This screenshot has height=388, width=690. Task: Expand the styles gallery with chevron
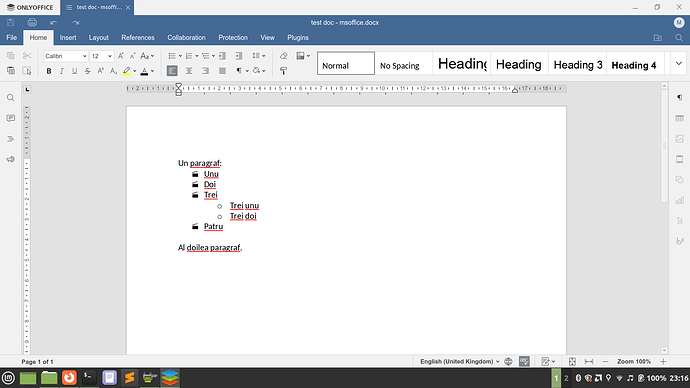pos(679,63)
